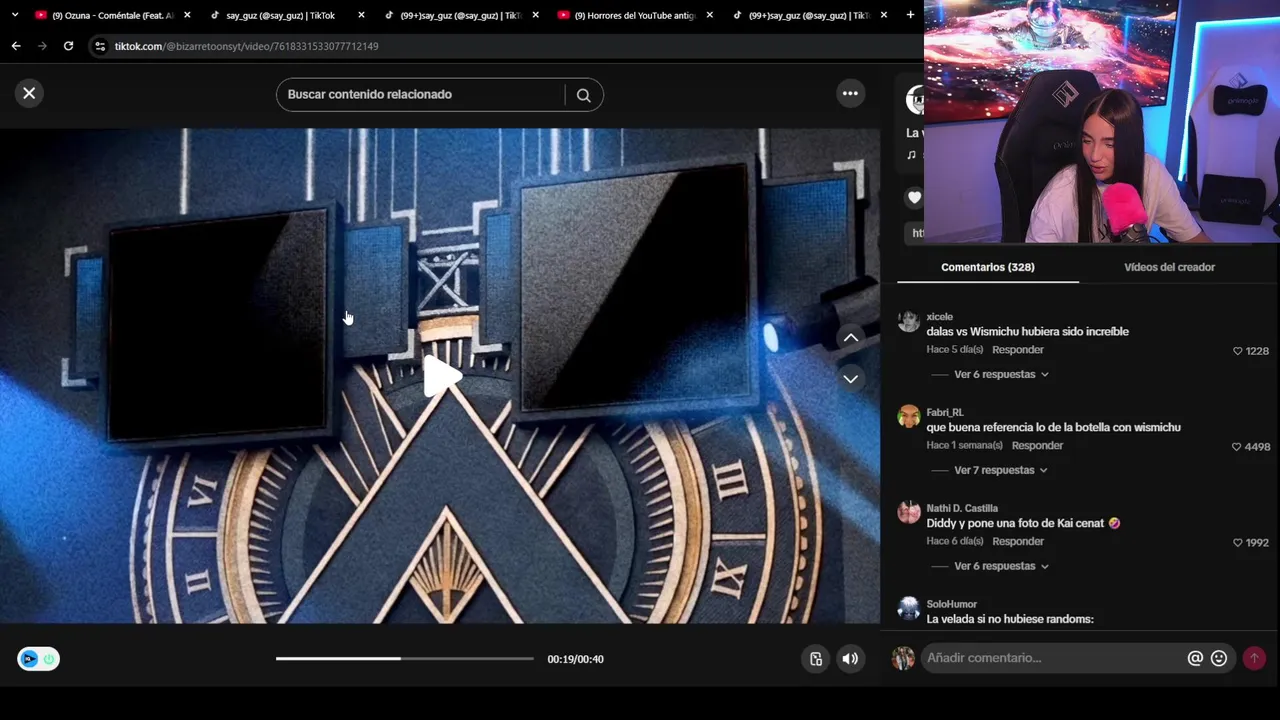
Task: Expand 'Ver 7 respuestas' under Fabri_RL's comment
Action: pyautogui.click(x=1001, y=470)
